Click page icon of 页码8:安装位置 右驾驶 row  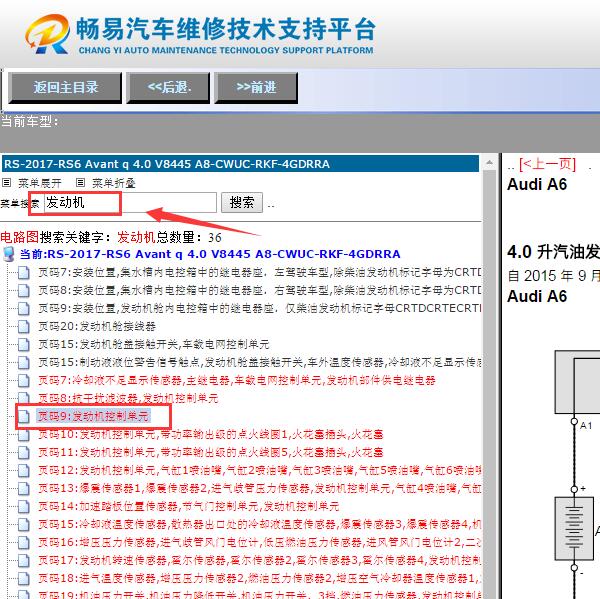pyautogui.click(x=24, y=291)
